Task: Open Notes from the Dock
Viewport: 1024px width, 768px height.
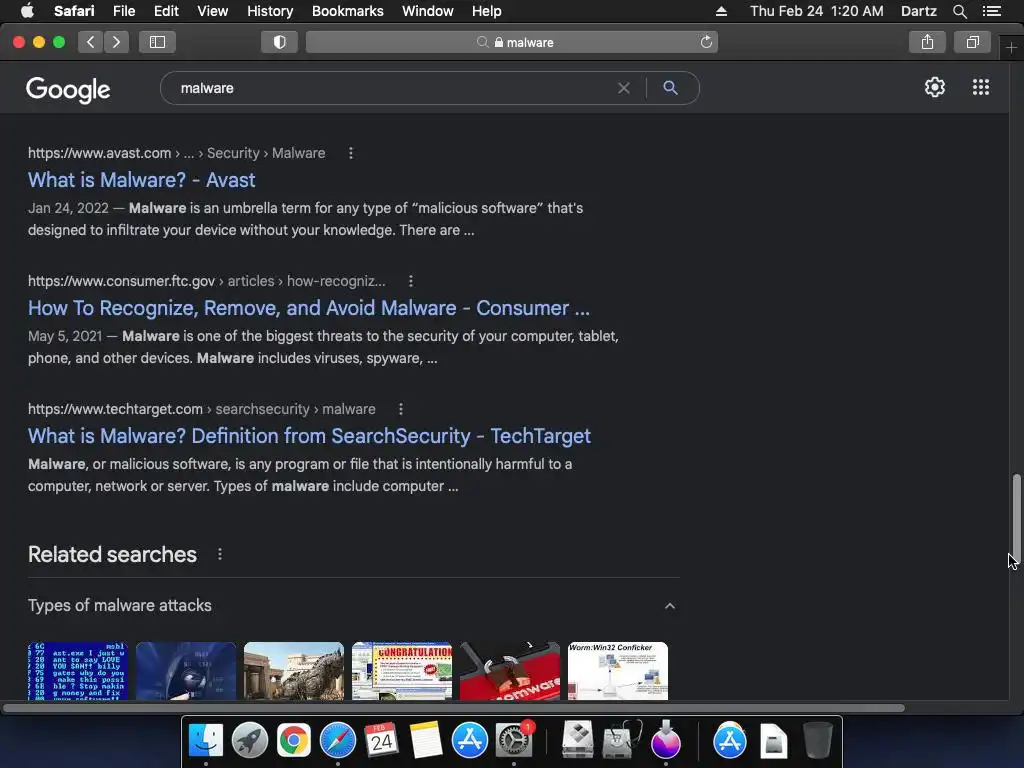Action: point(426,741)
